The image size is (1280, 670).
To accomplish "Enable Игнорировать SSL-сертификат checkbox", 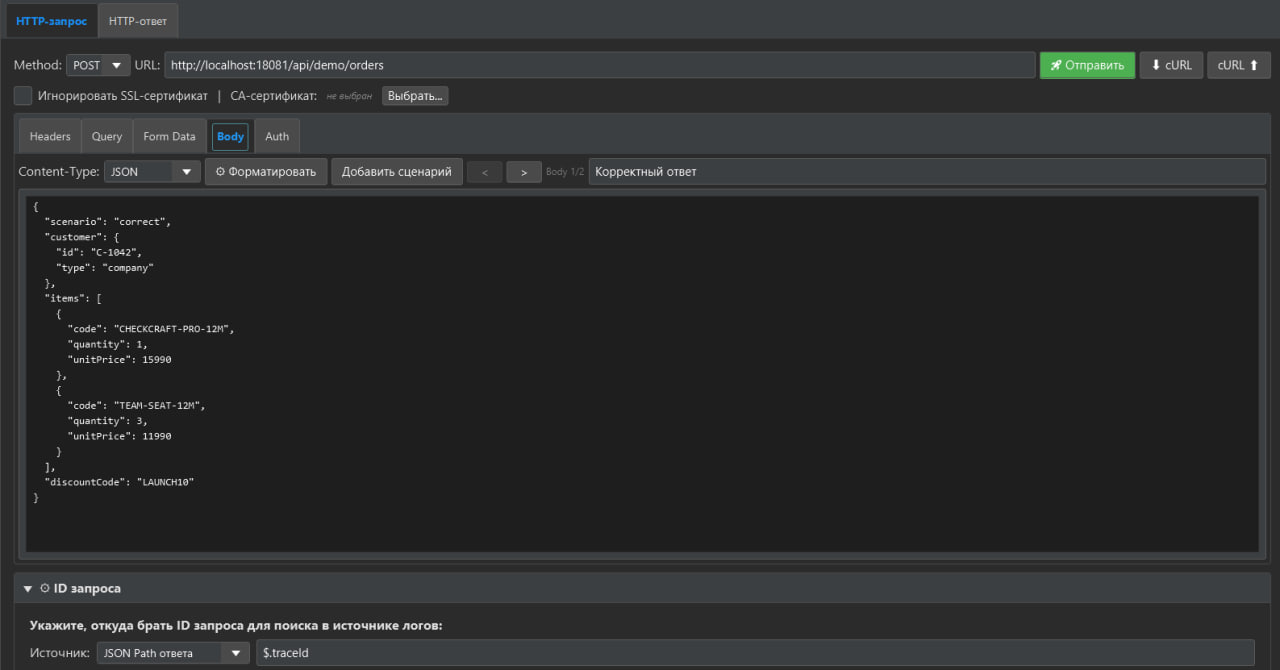I will pos(23,96).
